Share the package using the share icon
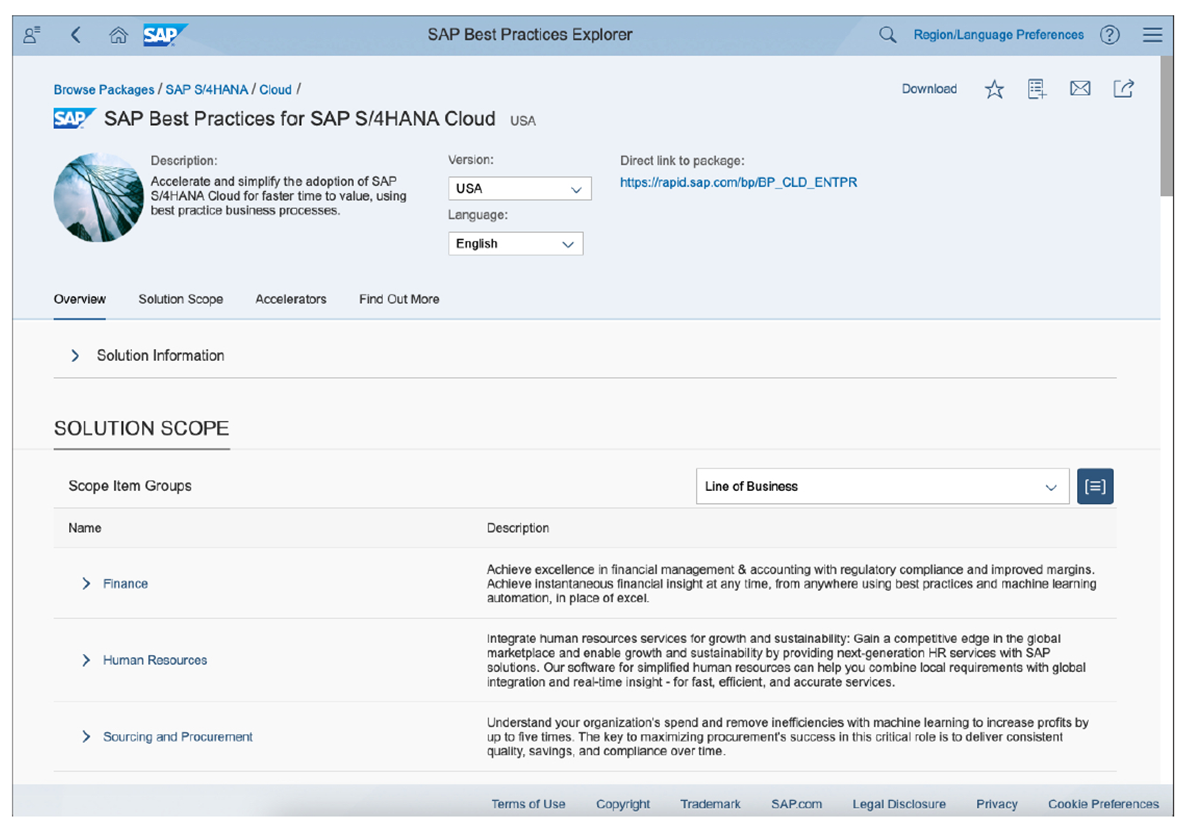Screen dimensions: 1188x830 (1123, 88)
